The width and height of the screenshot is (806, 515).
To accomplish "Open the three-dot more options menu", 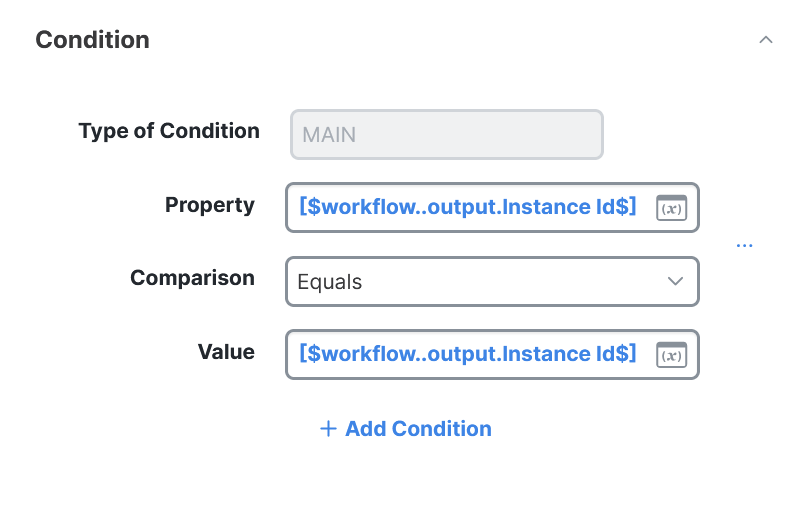I will pos(744,245).
